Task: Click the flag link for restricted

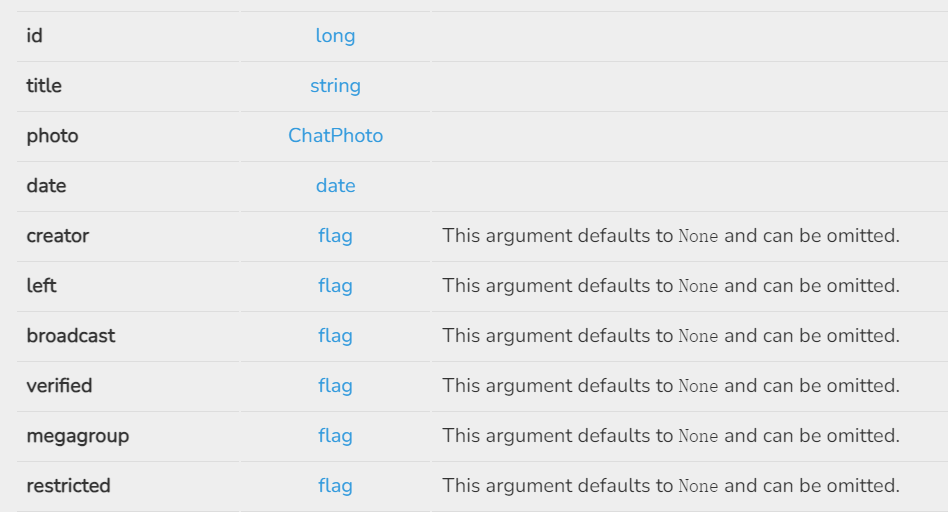Action: coord(335,486)
